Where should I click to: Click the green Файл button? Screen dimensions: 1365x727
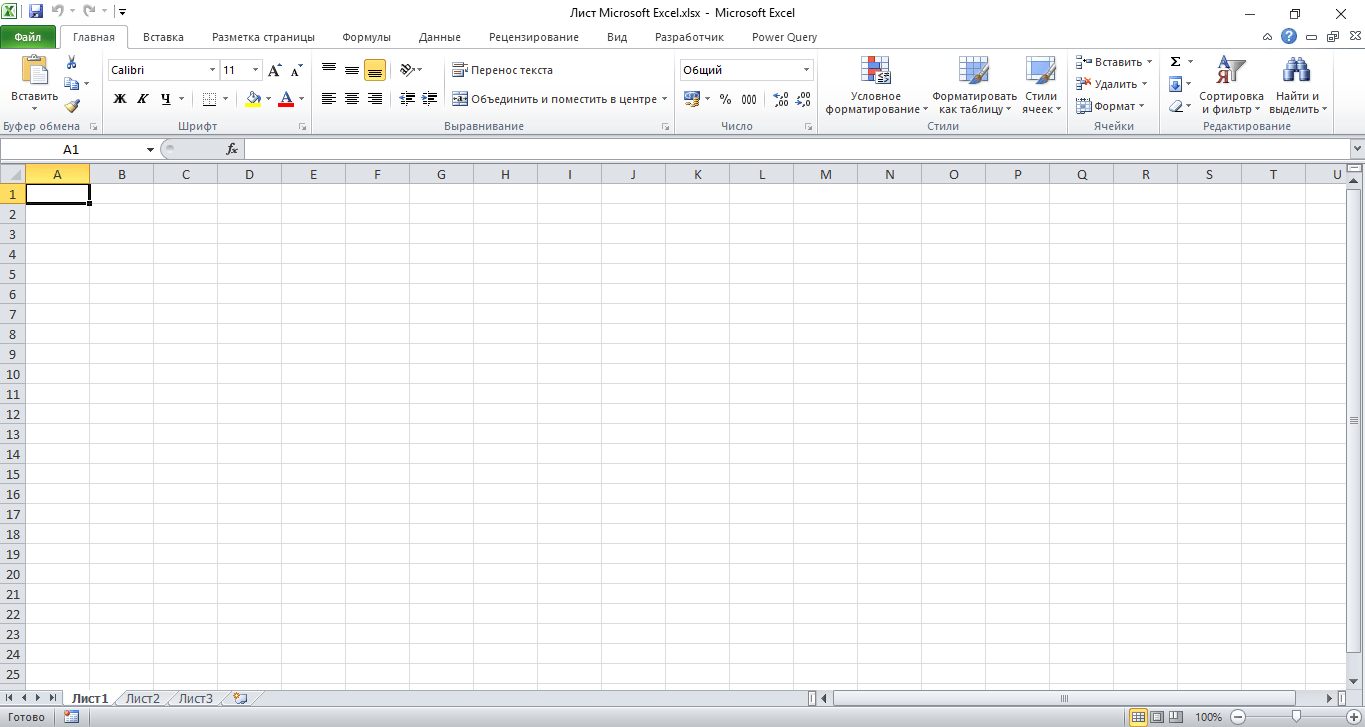(28, 37)
